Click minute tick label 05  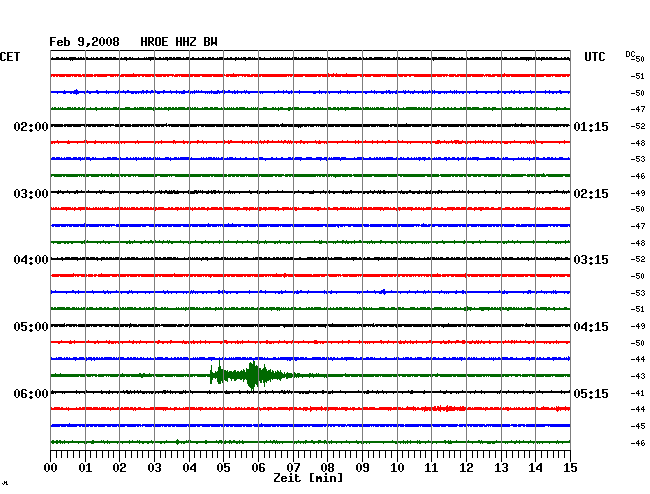[x=223, y=468]
